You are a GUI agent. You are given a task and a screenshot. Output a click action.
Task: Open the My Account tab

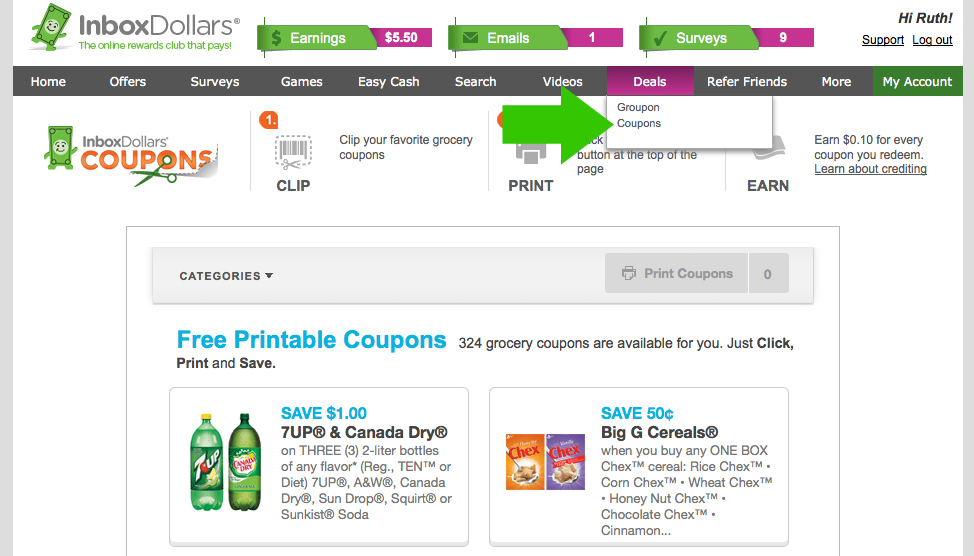click(917, 82)
